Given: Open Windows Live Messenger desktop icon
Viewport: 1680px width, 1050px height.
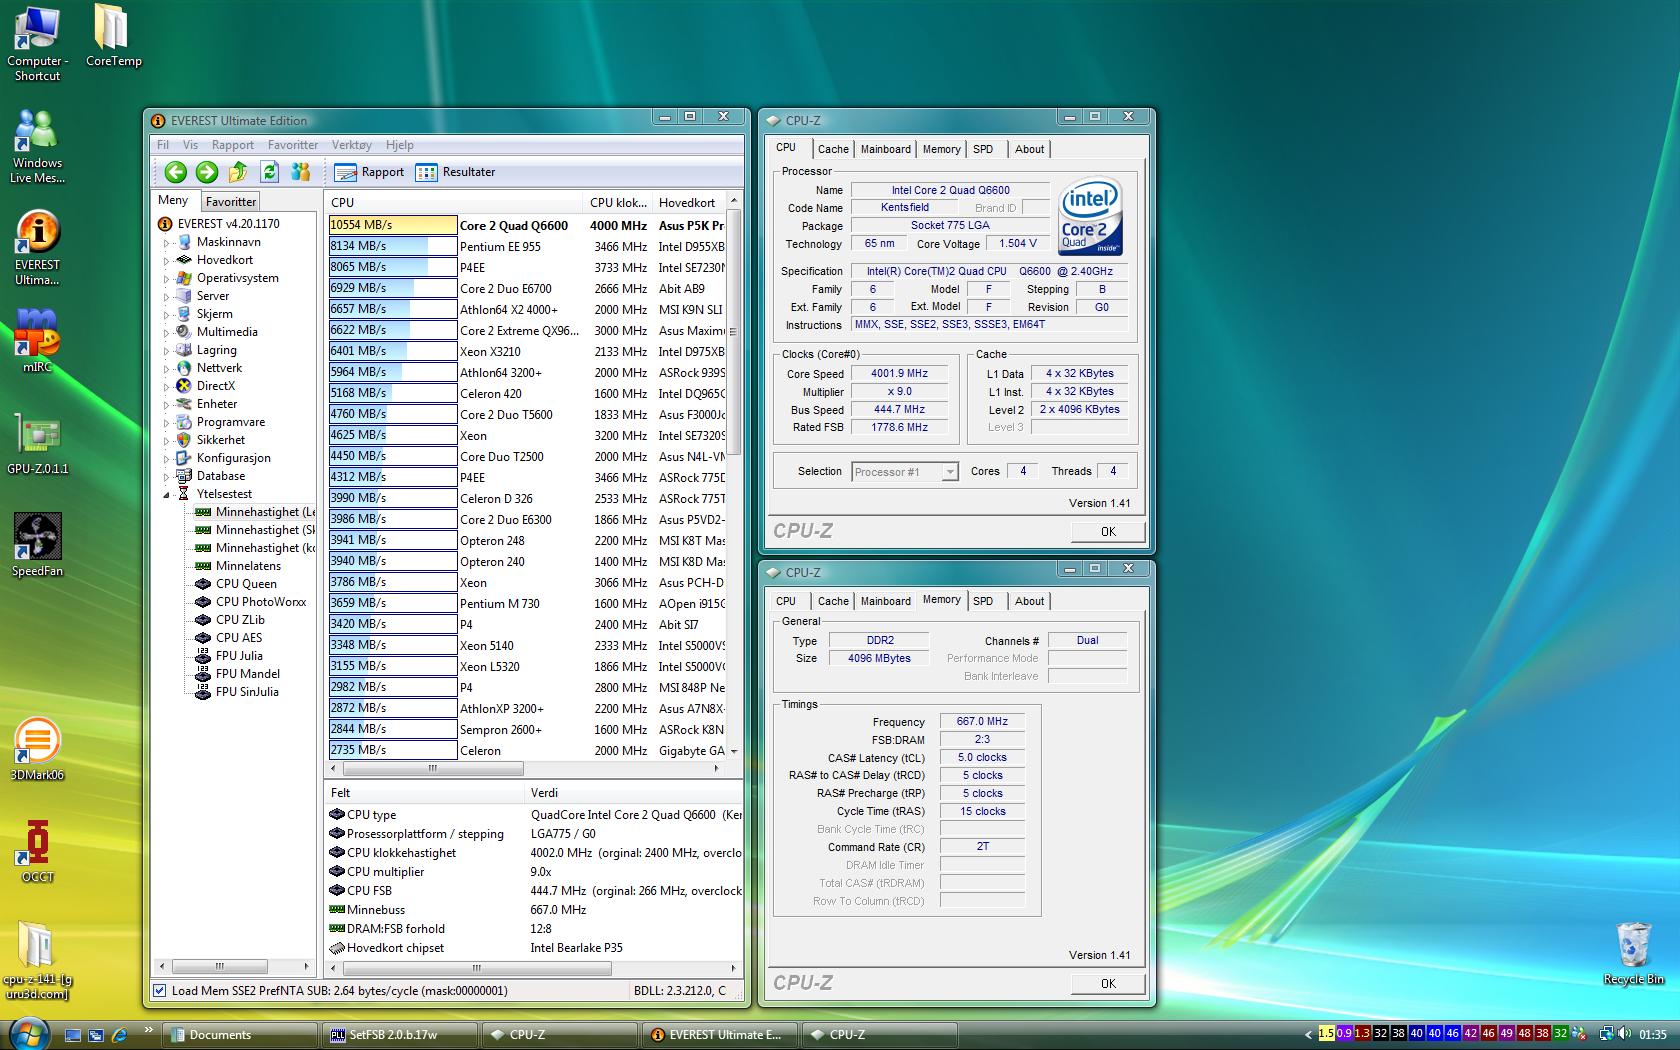Looking at the screenshot, I should coord(37,147).
